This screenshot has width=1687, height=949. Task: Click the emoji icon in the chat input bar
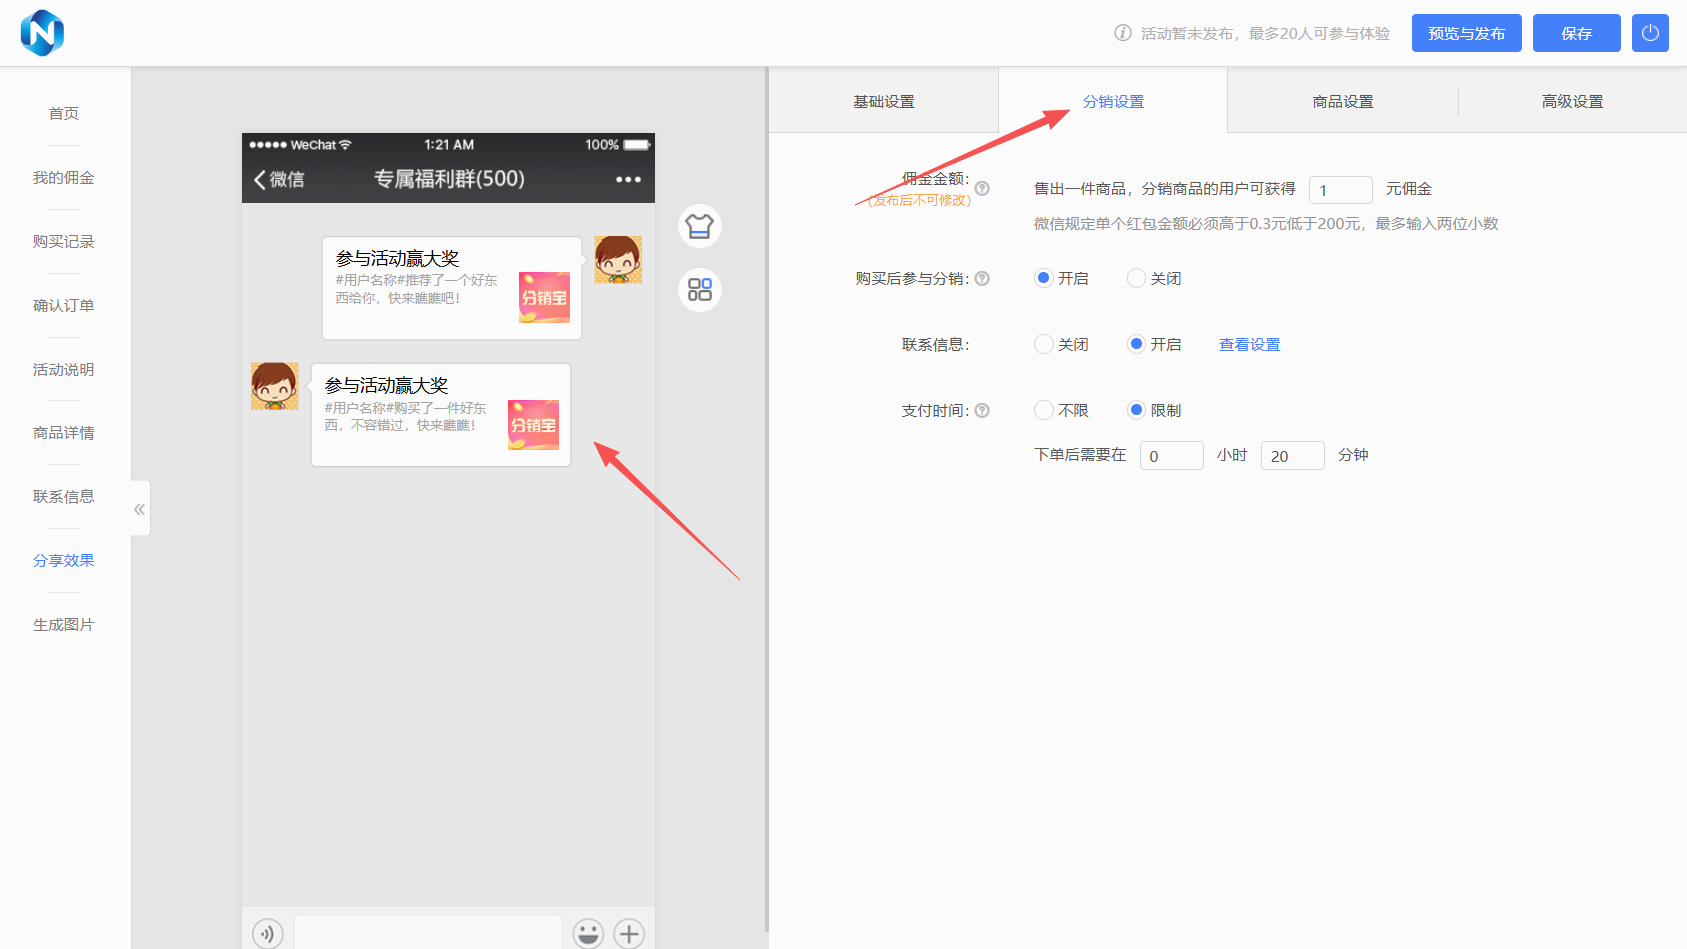click(588, 933)
